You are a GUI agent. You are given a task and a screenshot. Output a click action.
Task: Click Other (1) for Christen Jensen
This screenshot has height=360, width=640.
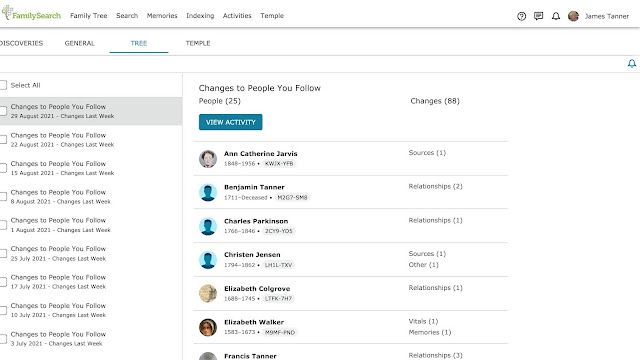[x=423, y=264]
